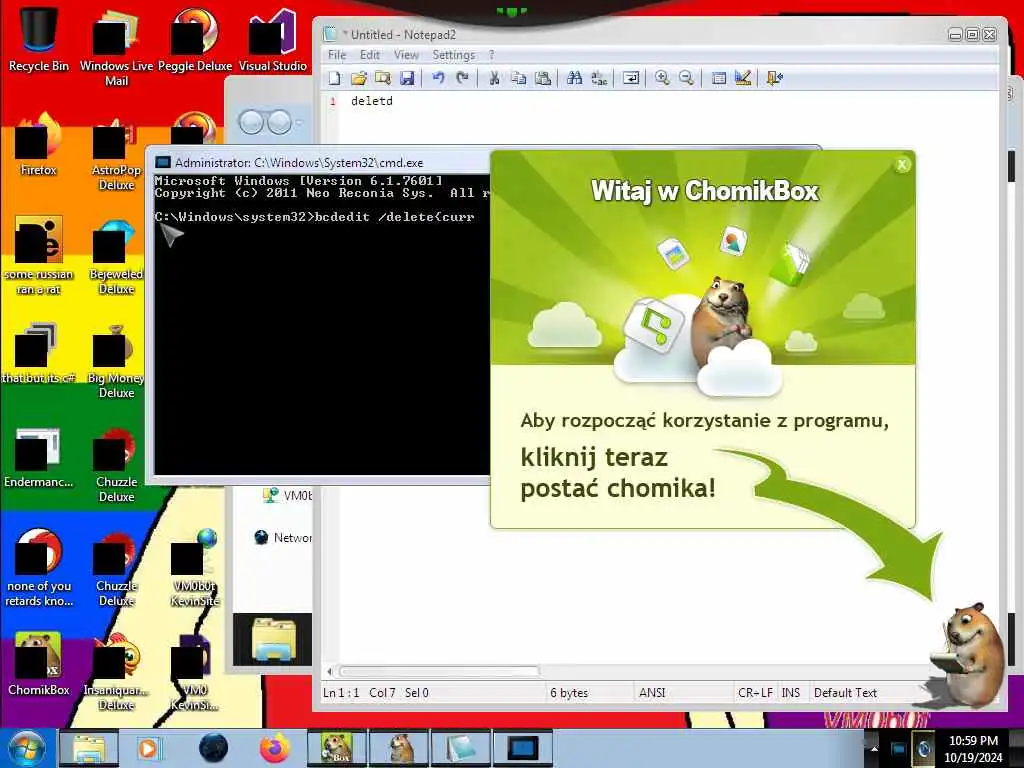
Task: Open the View menu in Notepad2
Action: [406, 55]
